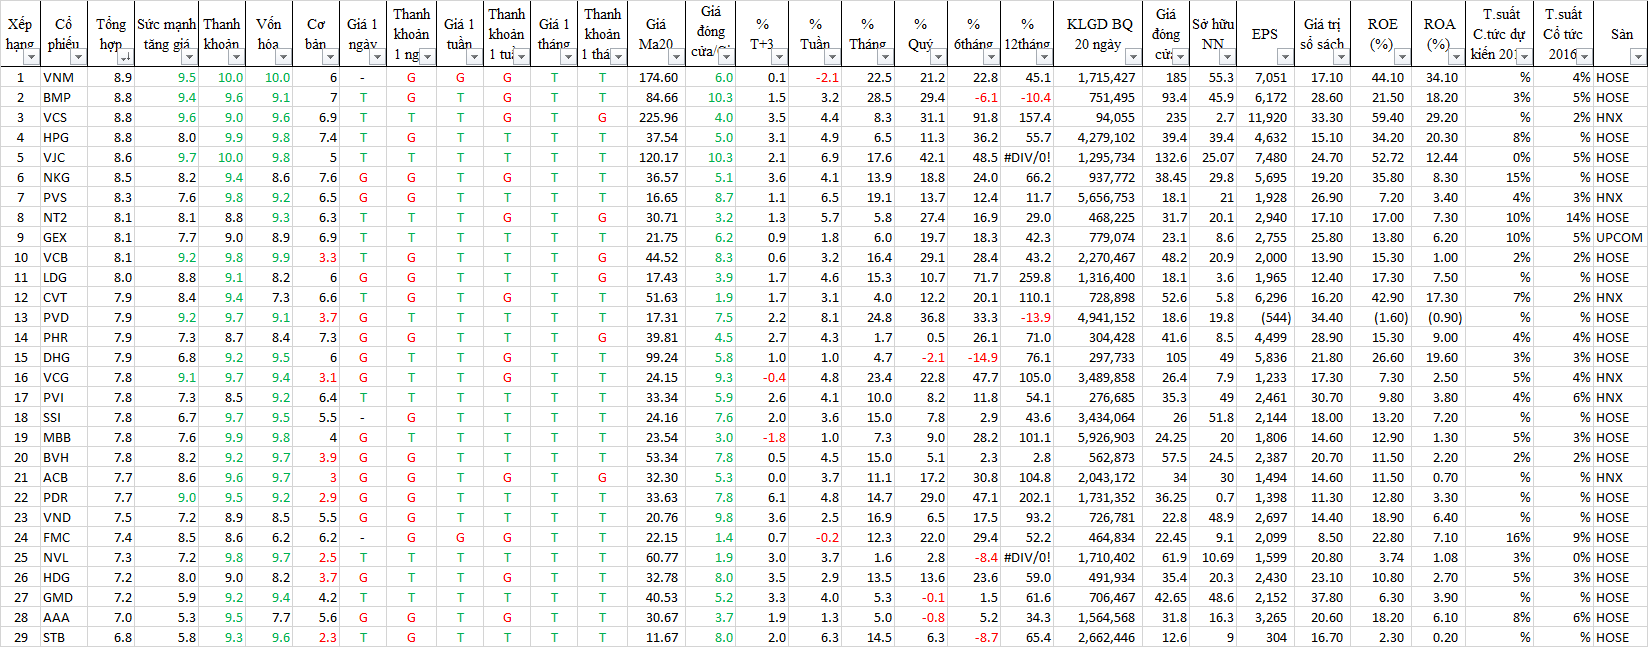The image size is (1648, 647).
Task: Select the PVS ticker cell
Action: pos(65,197)
